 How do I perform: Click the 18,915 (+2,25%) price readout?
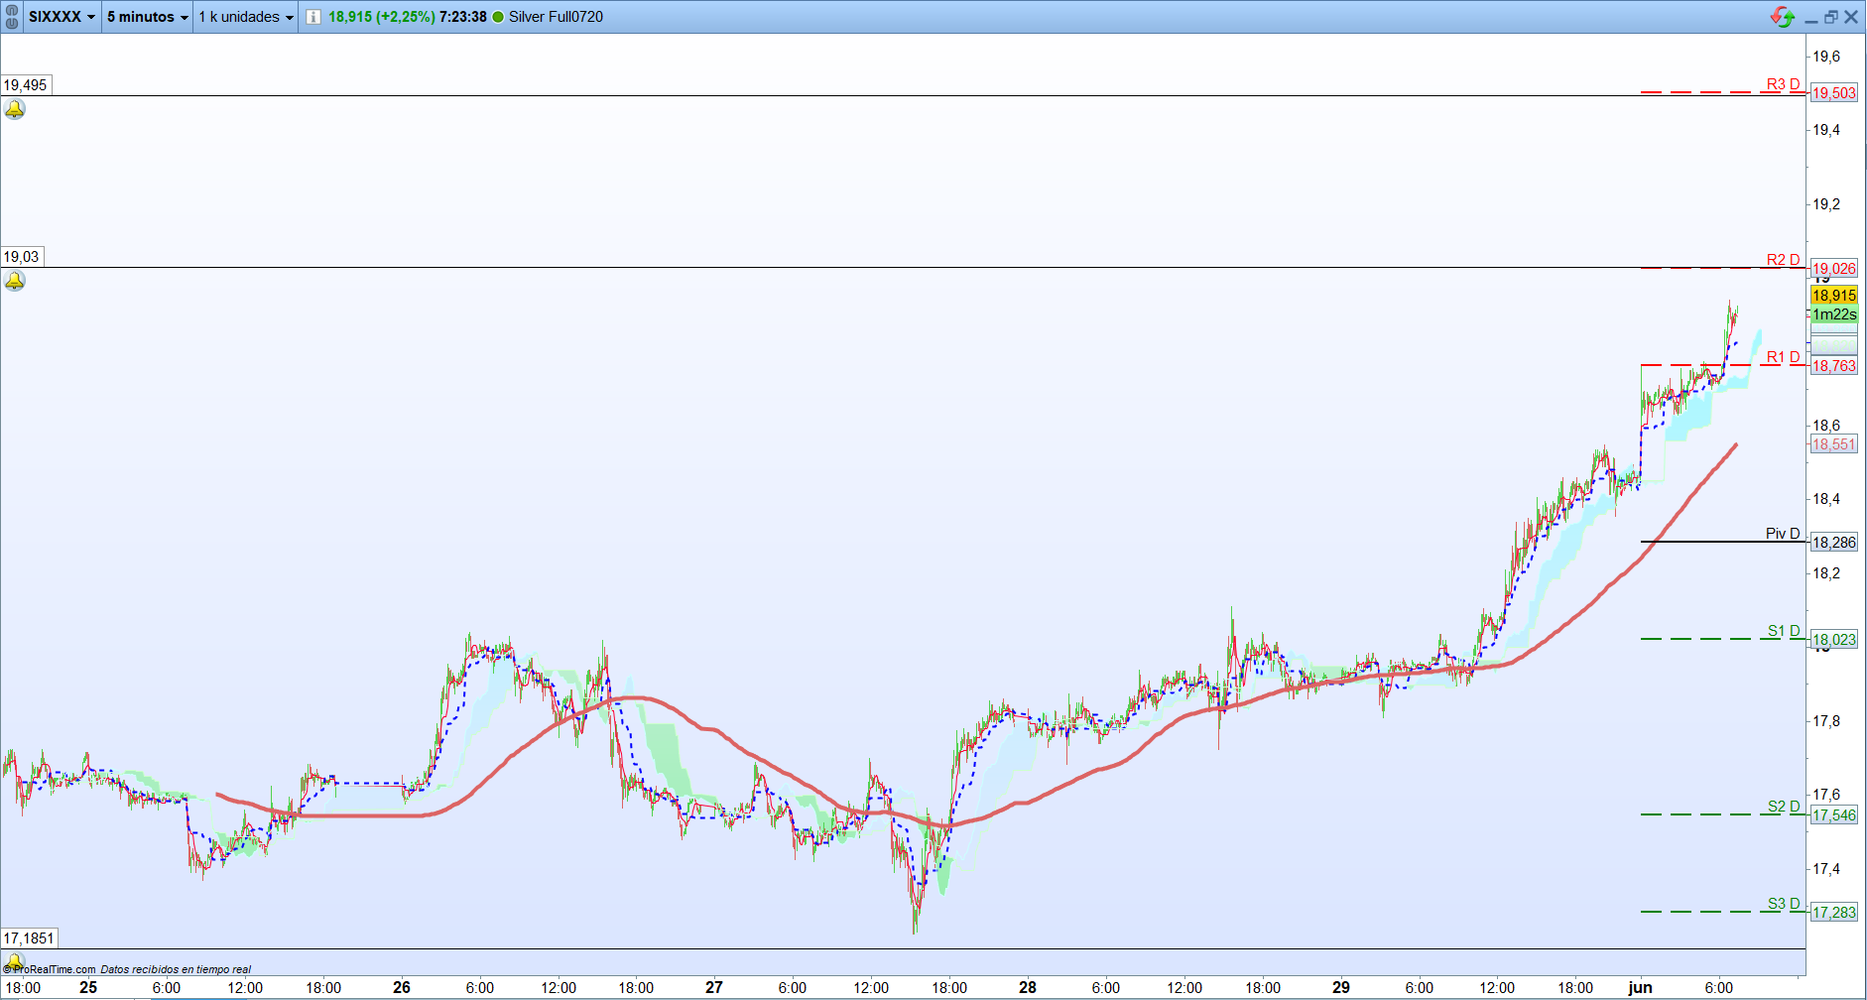pyautogui.click(x=381, y=17)
